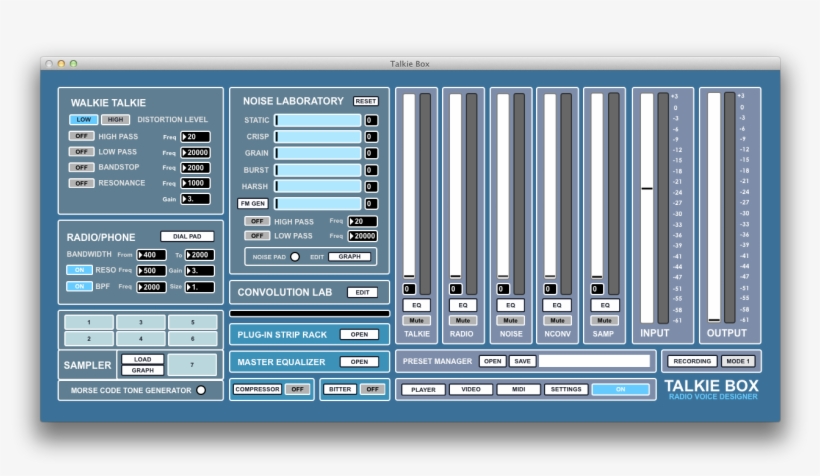Adjust the BURST noise slider
Viewport: 820px width, 476px height.
coord(317,170)
